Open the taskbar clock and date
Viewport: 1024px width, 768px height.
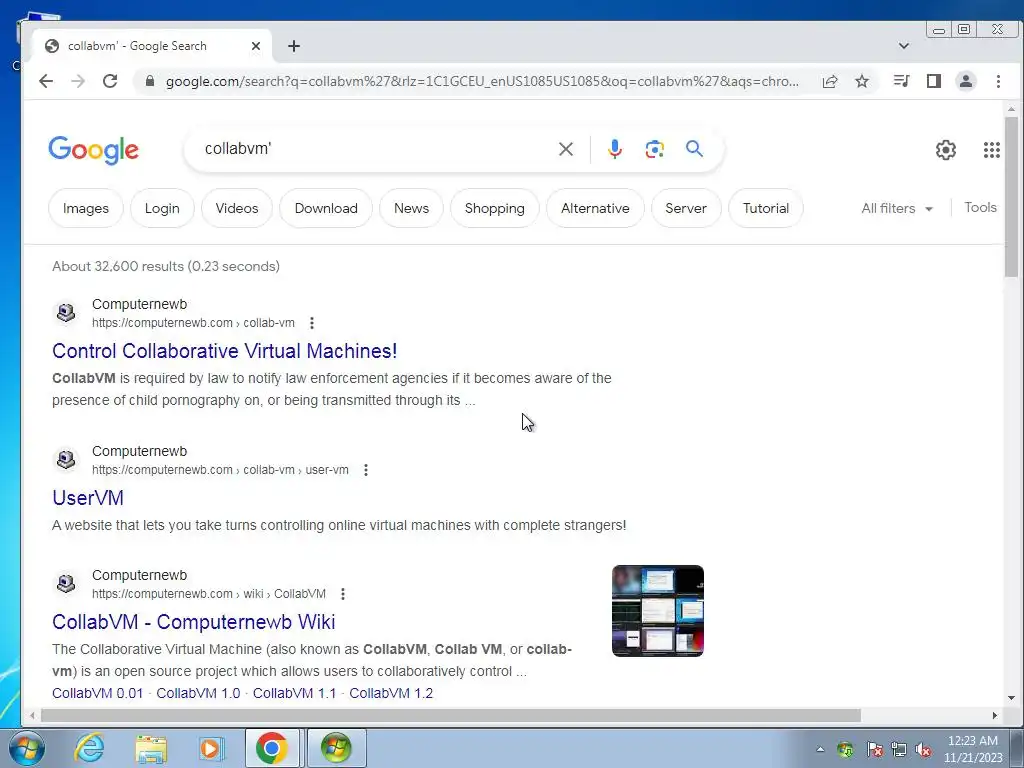973,749
